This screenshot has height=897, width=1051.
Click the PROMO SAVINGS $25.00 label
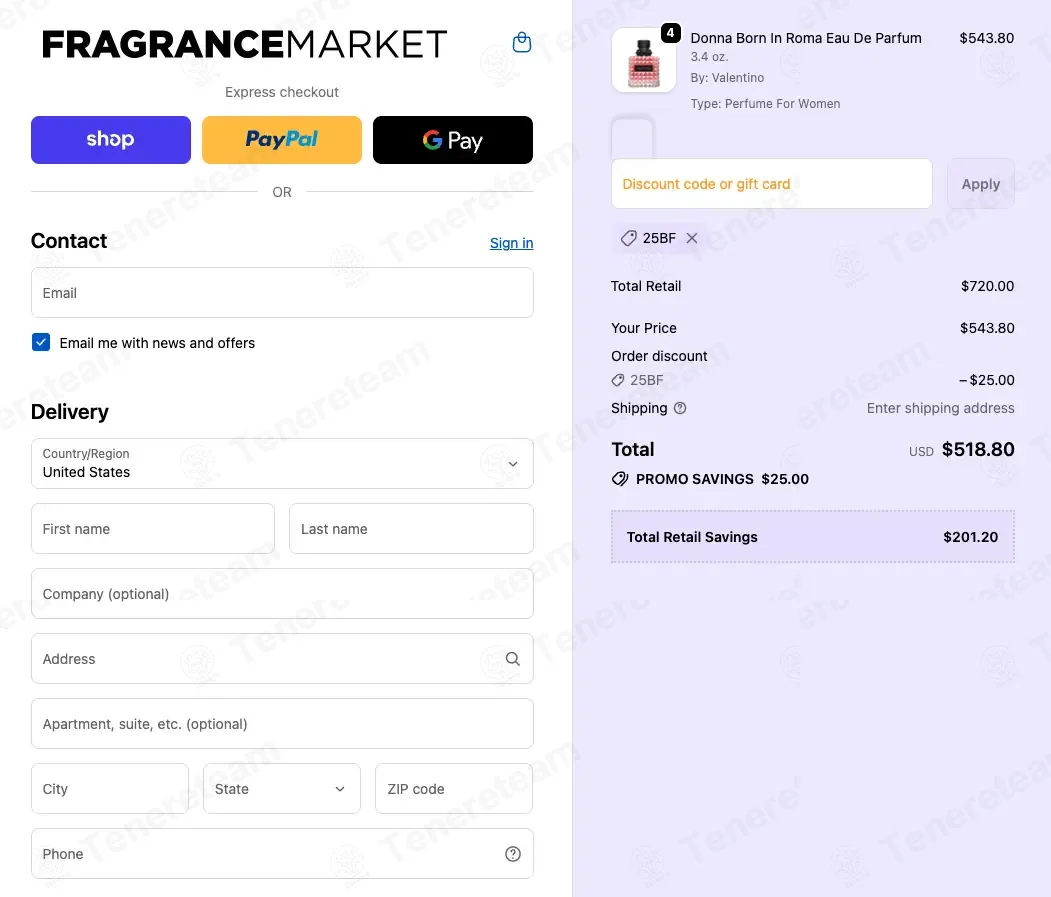[x=722, y=479]
